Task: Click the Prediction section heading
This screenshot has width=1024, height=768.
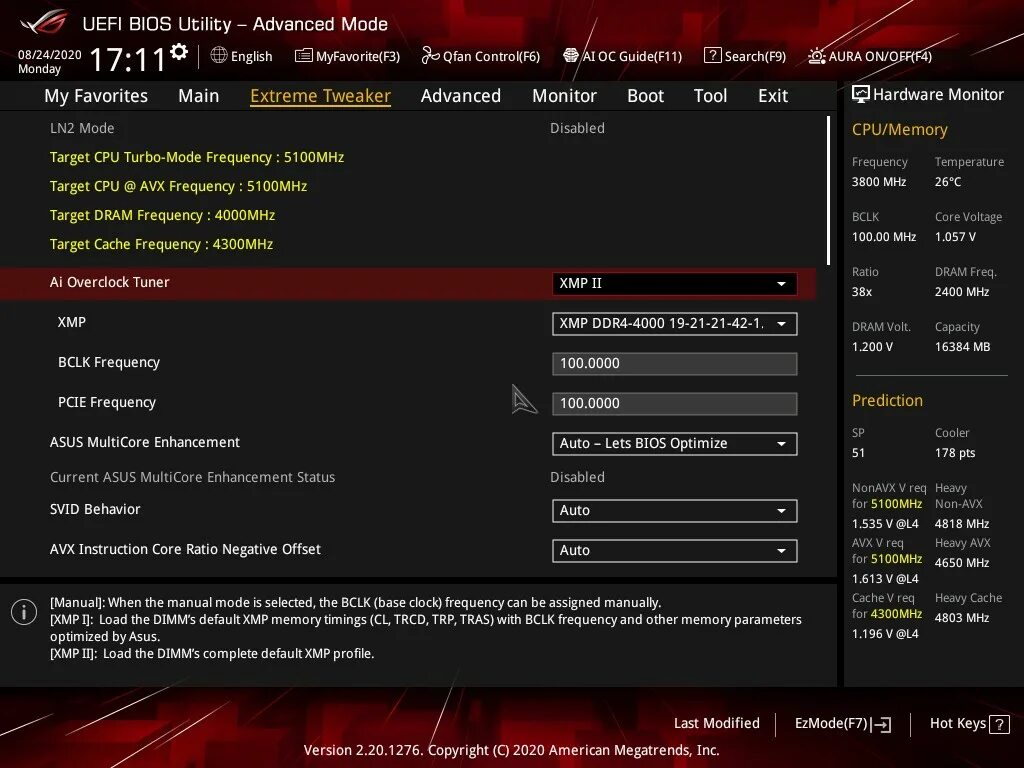Action: click(887, 400)
